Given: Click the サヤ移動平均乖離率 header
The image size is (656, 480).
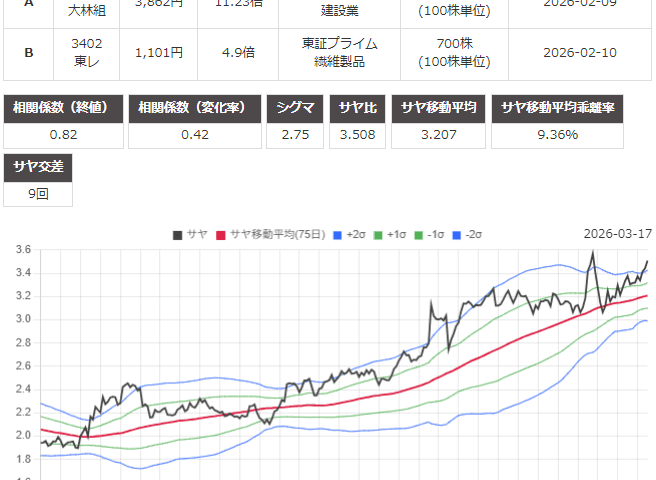Looking at the screenshot, I should [570, 109].
